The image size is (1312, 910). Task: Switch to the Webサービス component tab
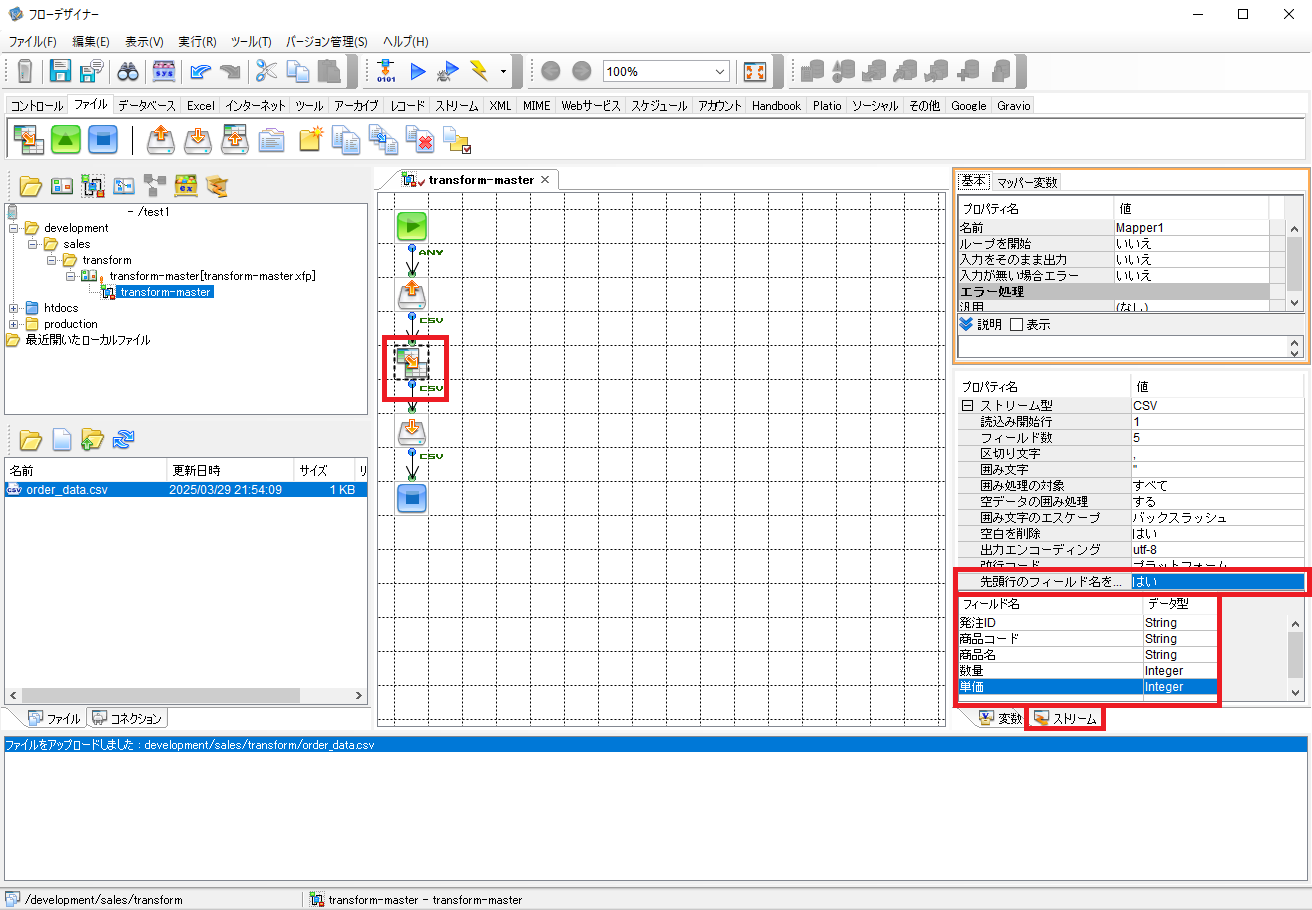coord(591,105)
